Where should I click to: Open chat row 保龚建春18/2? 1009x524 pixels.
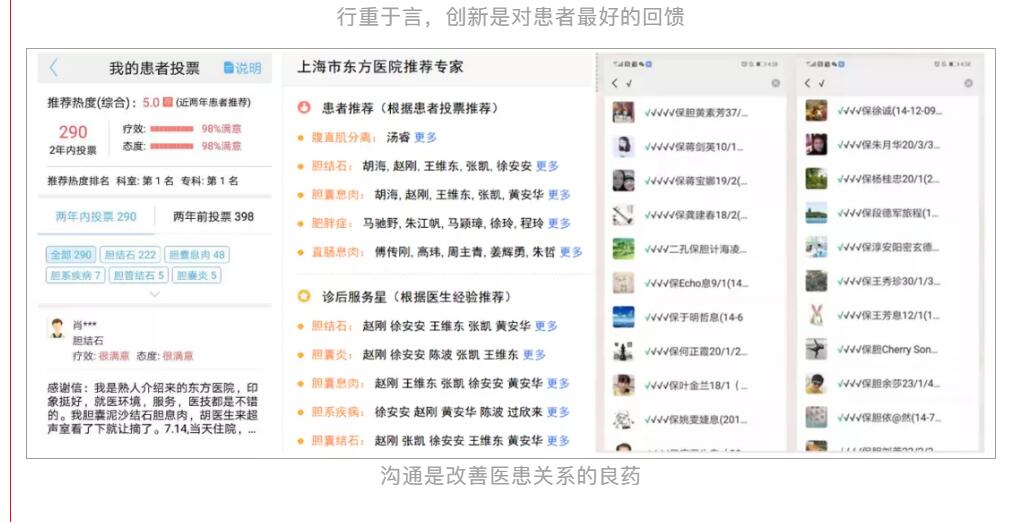pyautogui.click(x=694, y=214)
